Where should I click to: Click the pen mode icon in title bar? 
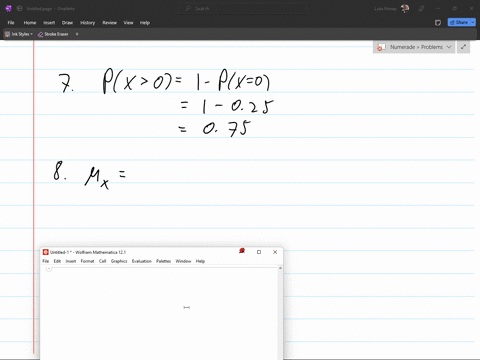tap(421, 8)
